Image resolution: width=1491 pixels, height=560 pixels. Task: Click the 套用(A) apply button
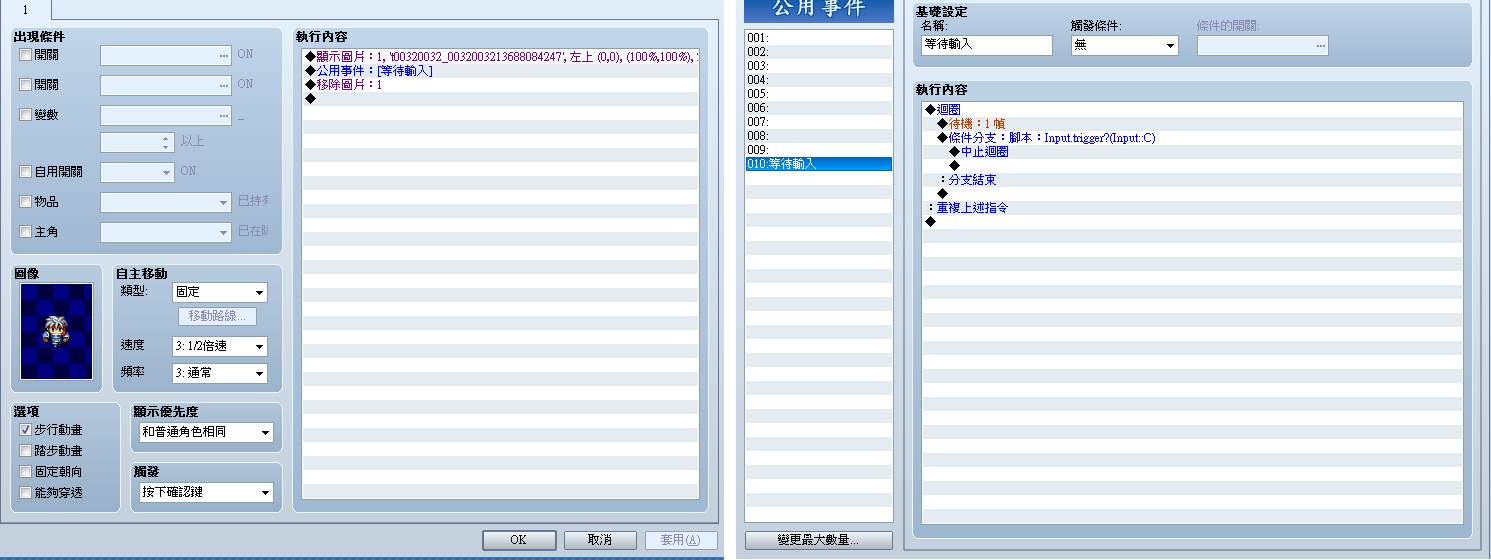682,539
